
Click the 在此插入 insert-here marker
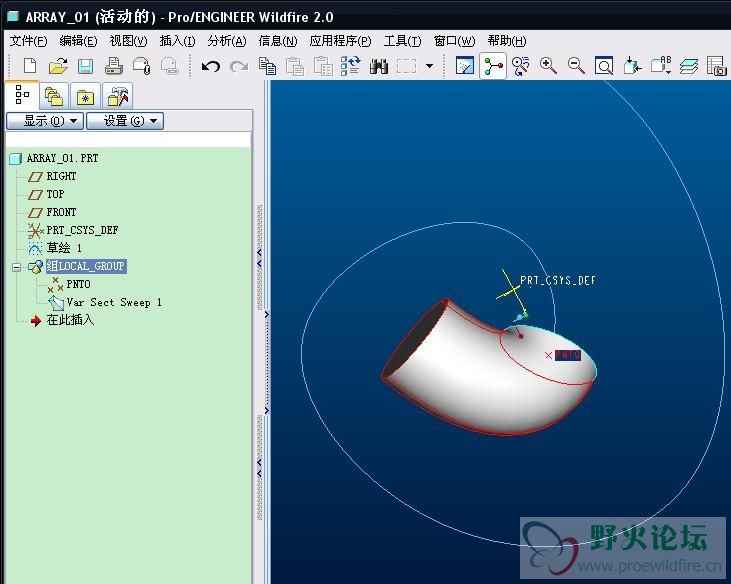pyautogui.click(x=70, y=320)
